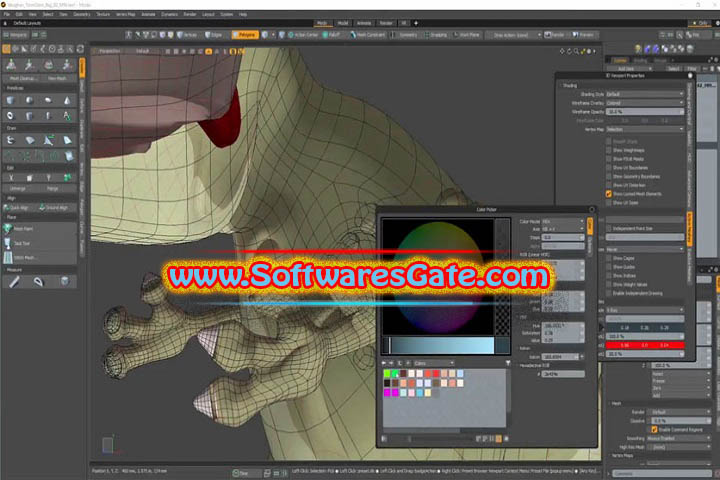Uncheck Show Locked Mesh Elements
The height and width of the screenshot is (480, 720).
(609, 194)
